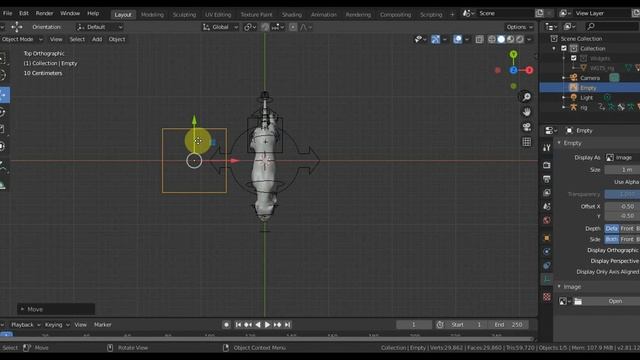This screenshot has height=360, width=640.
Task: Open the overlays dropdown arrow
Action: (x=467, y=39)
